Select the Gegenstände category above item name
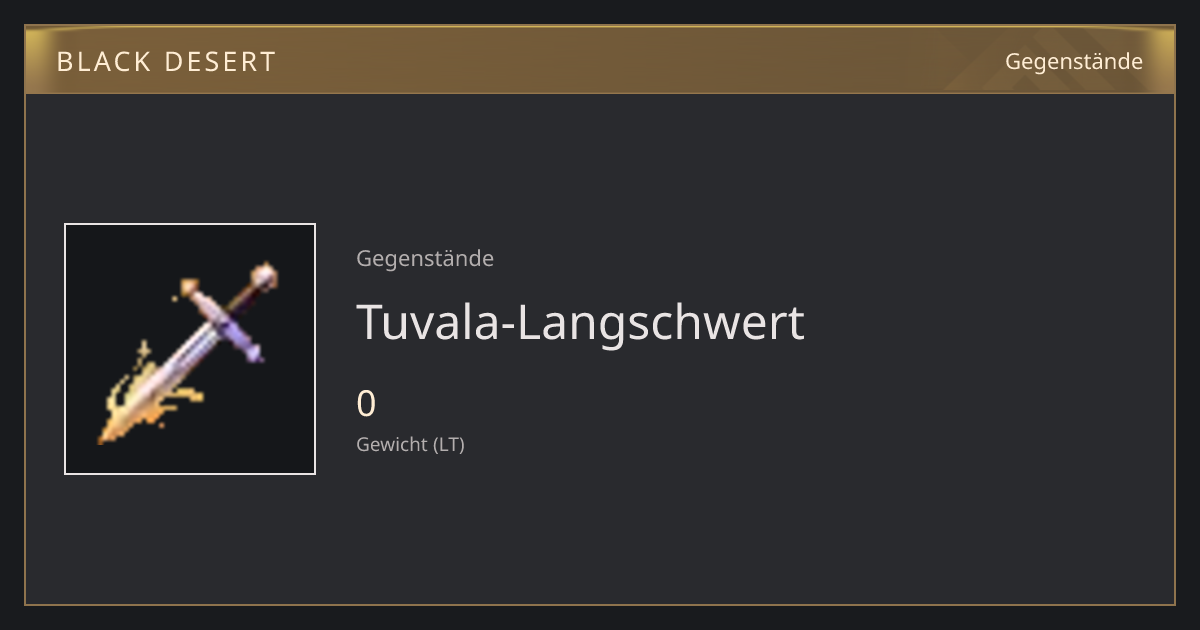The image size is (1200, 630). click(425, 258)
